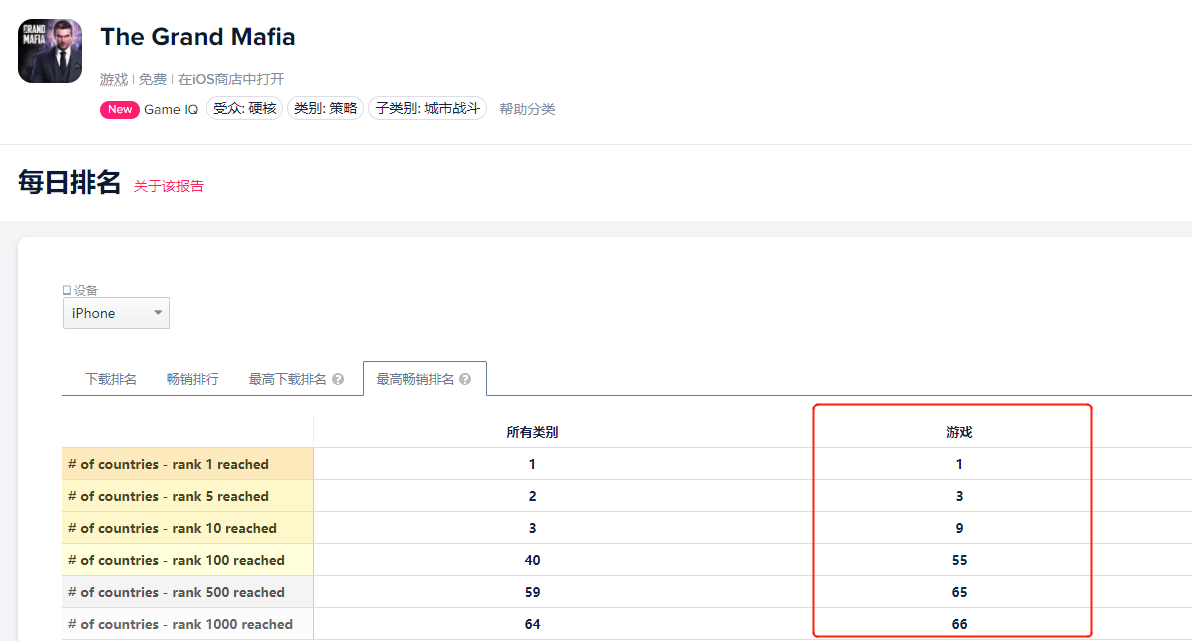Click help icon beside 最高下载排名
This screenshot has width=1192, height=641.
(x=338, y=379)
